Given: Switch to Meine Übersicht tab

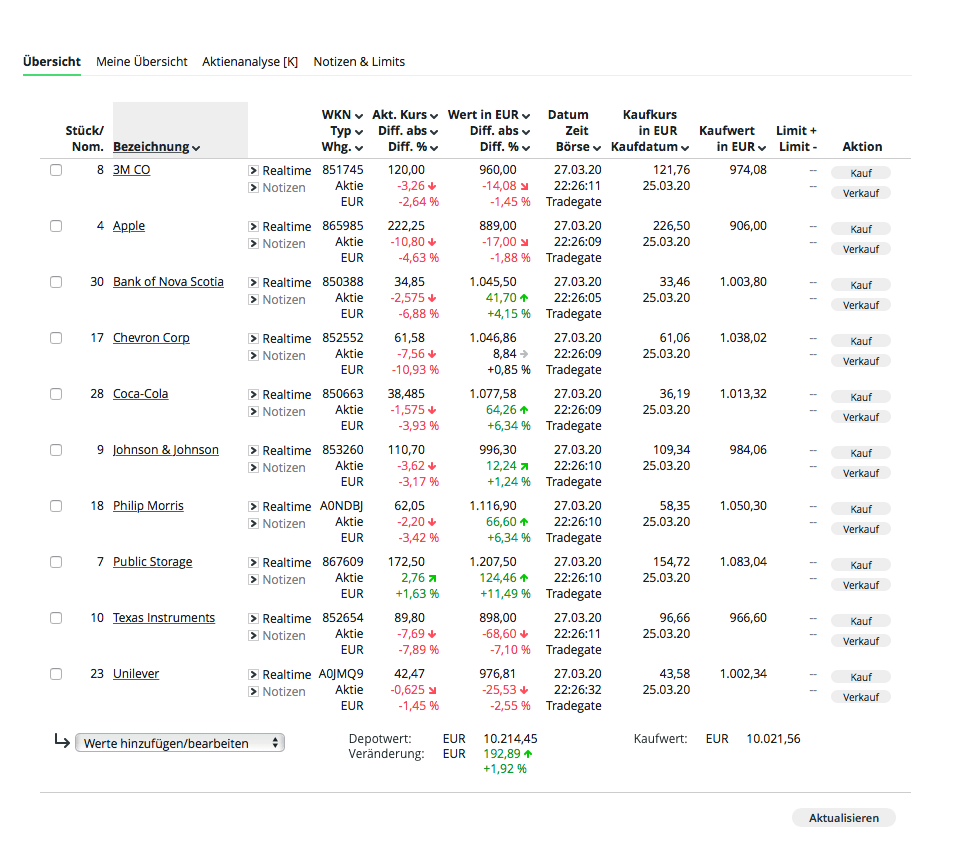Looking at the screenshot, I should [x=142, y=61].
